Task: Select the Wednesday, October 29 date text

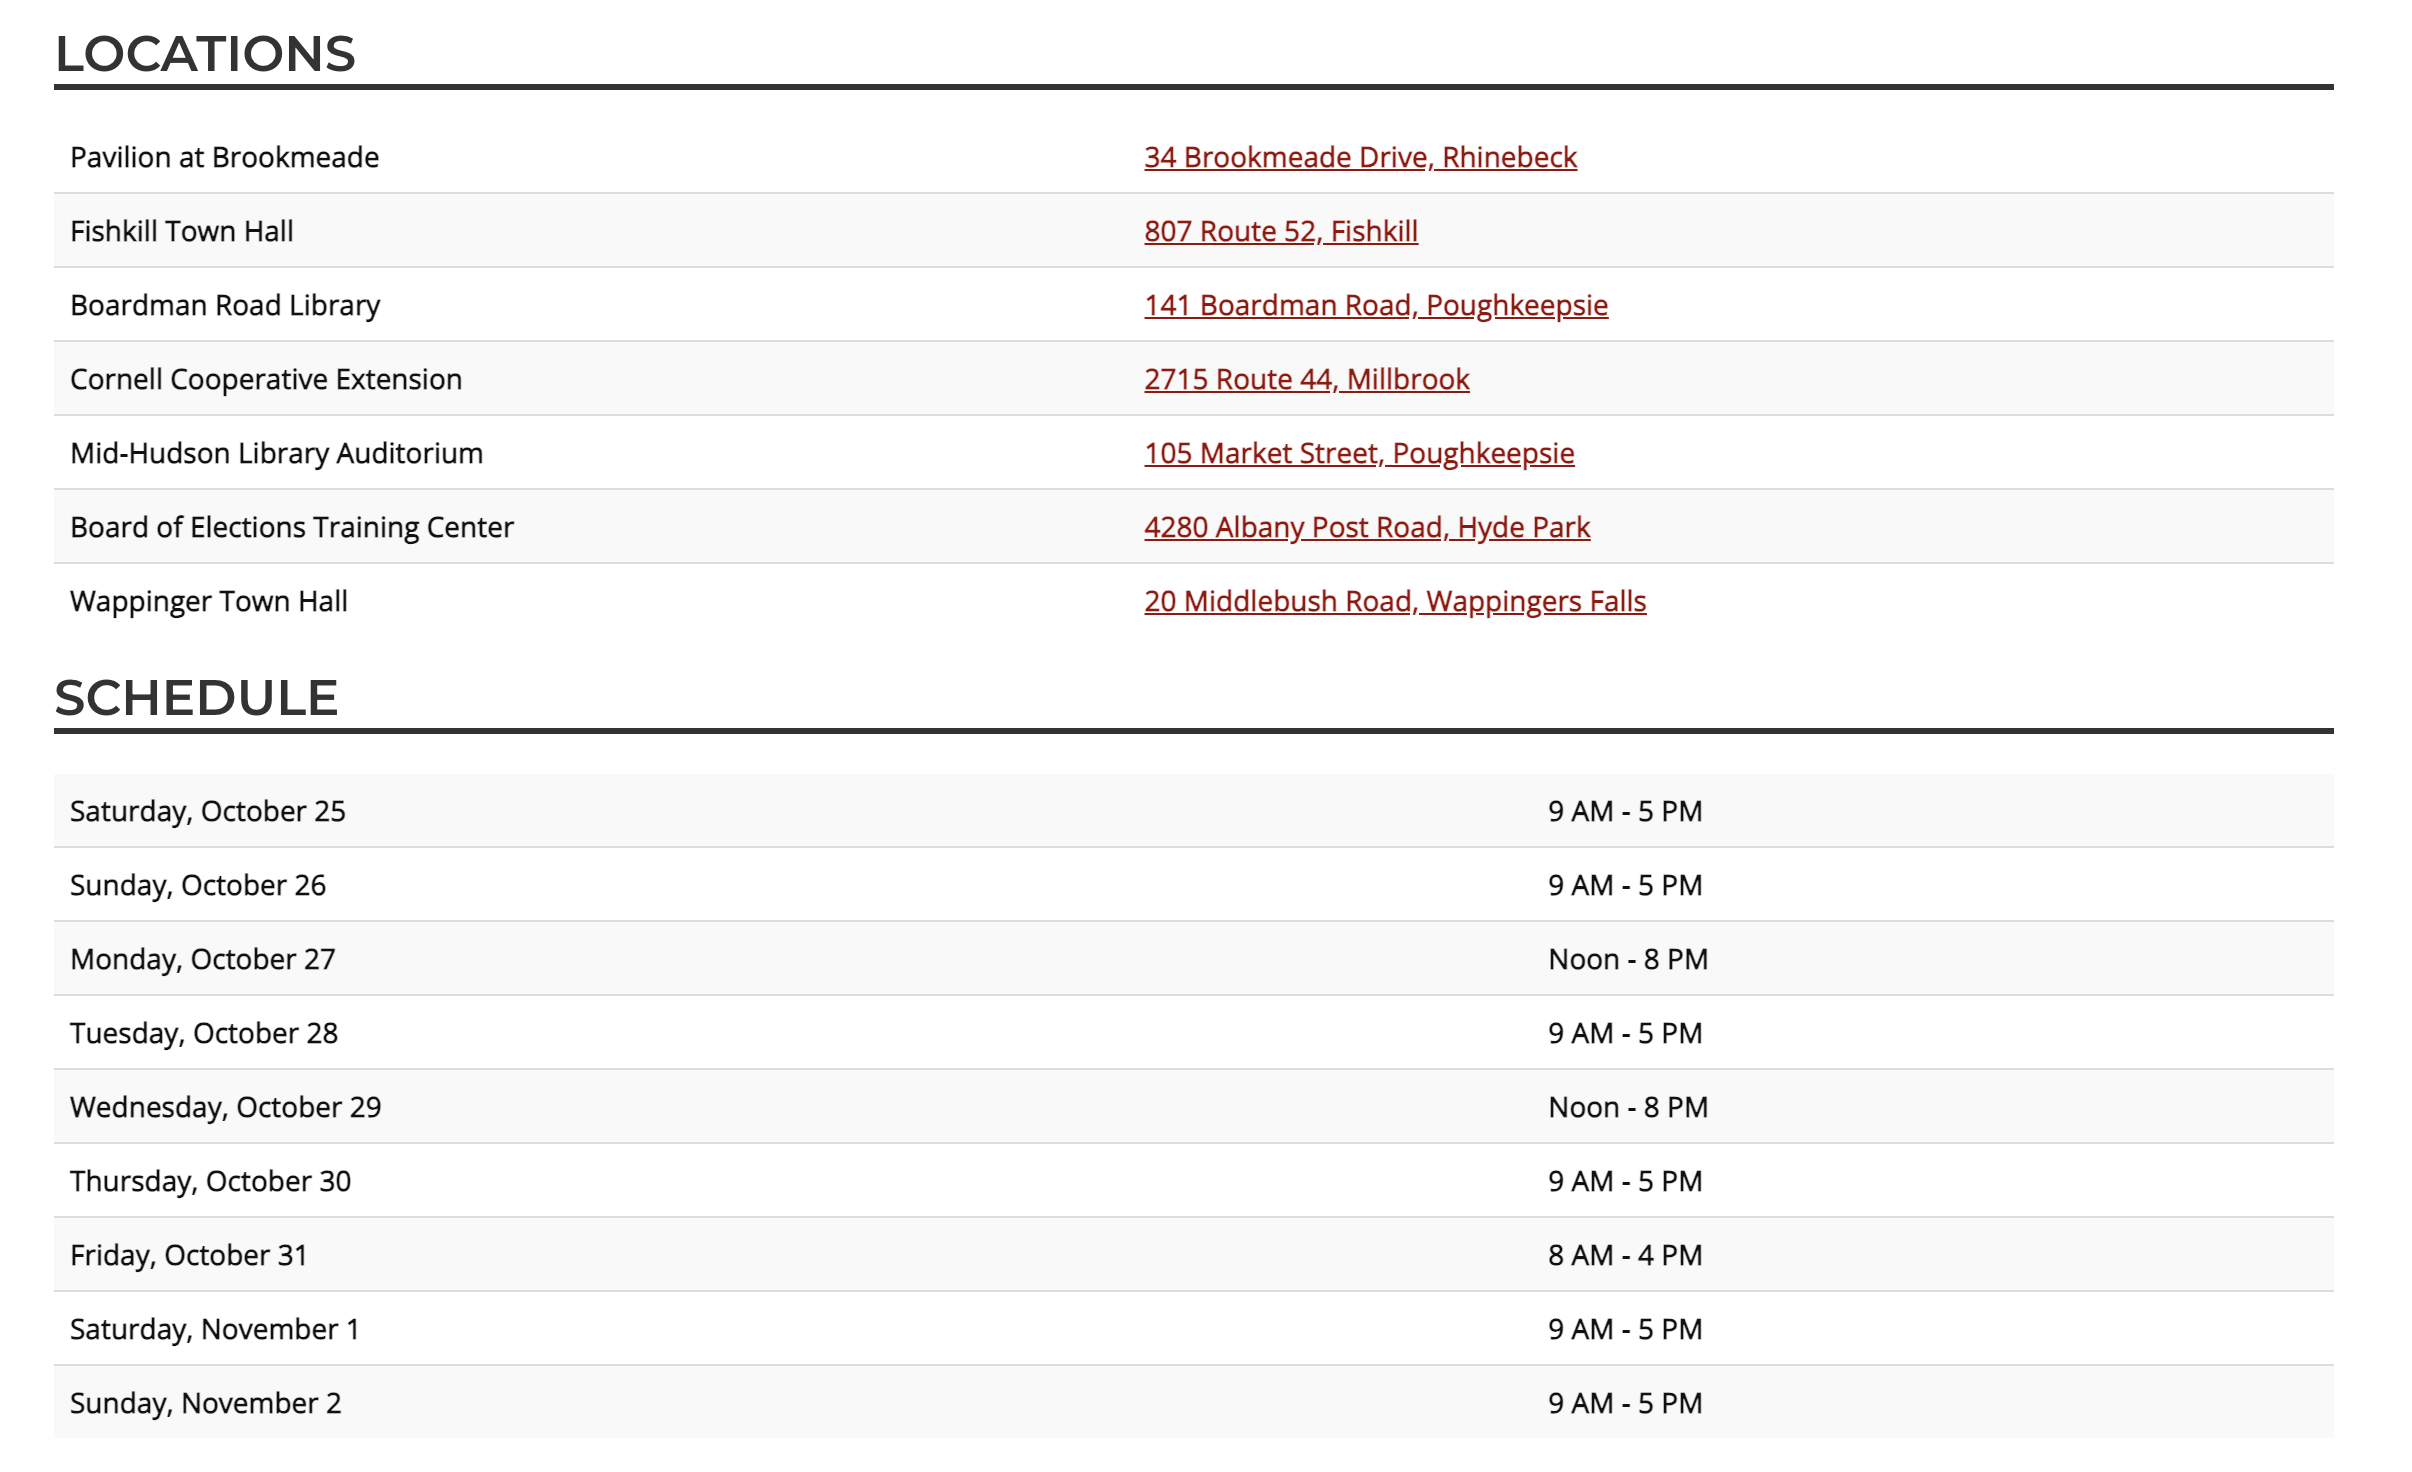Action: [x=225, y=1107]
